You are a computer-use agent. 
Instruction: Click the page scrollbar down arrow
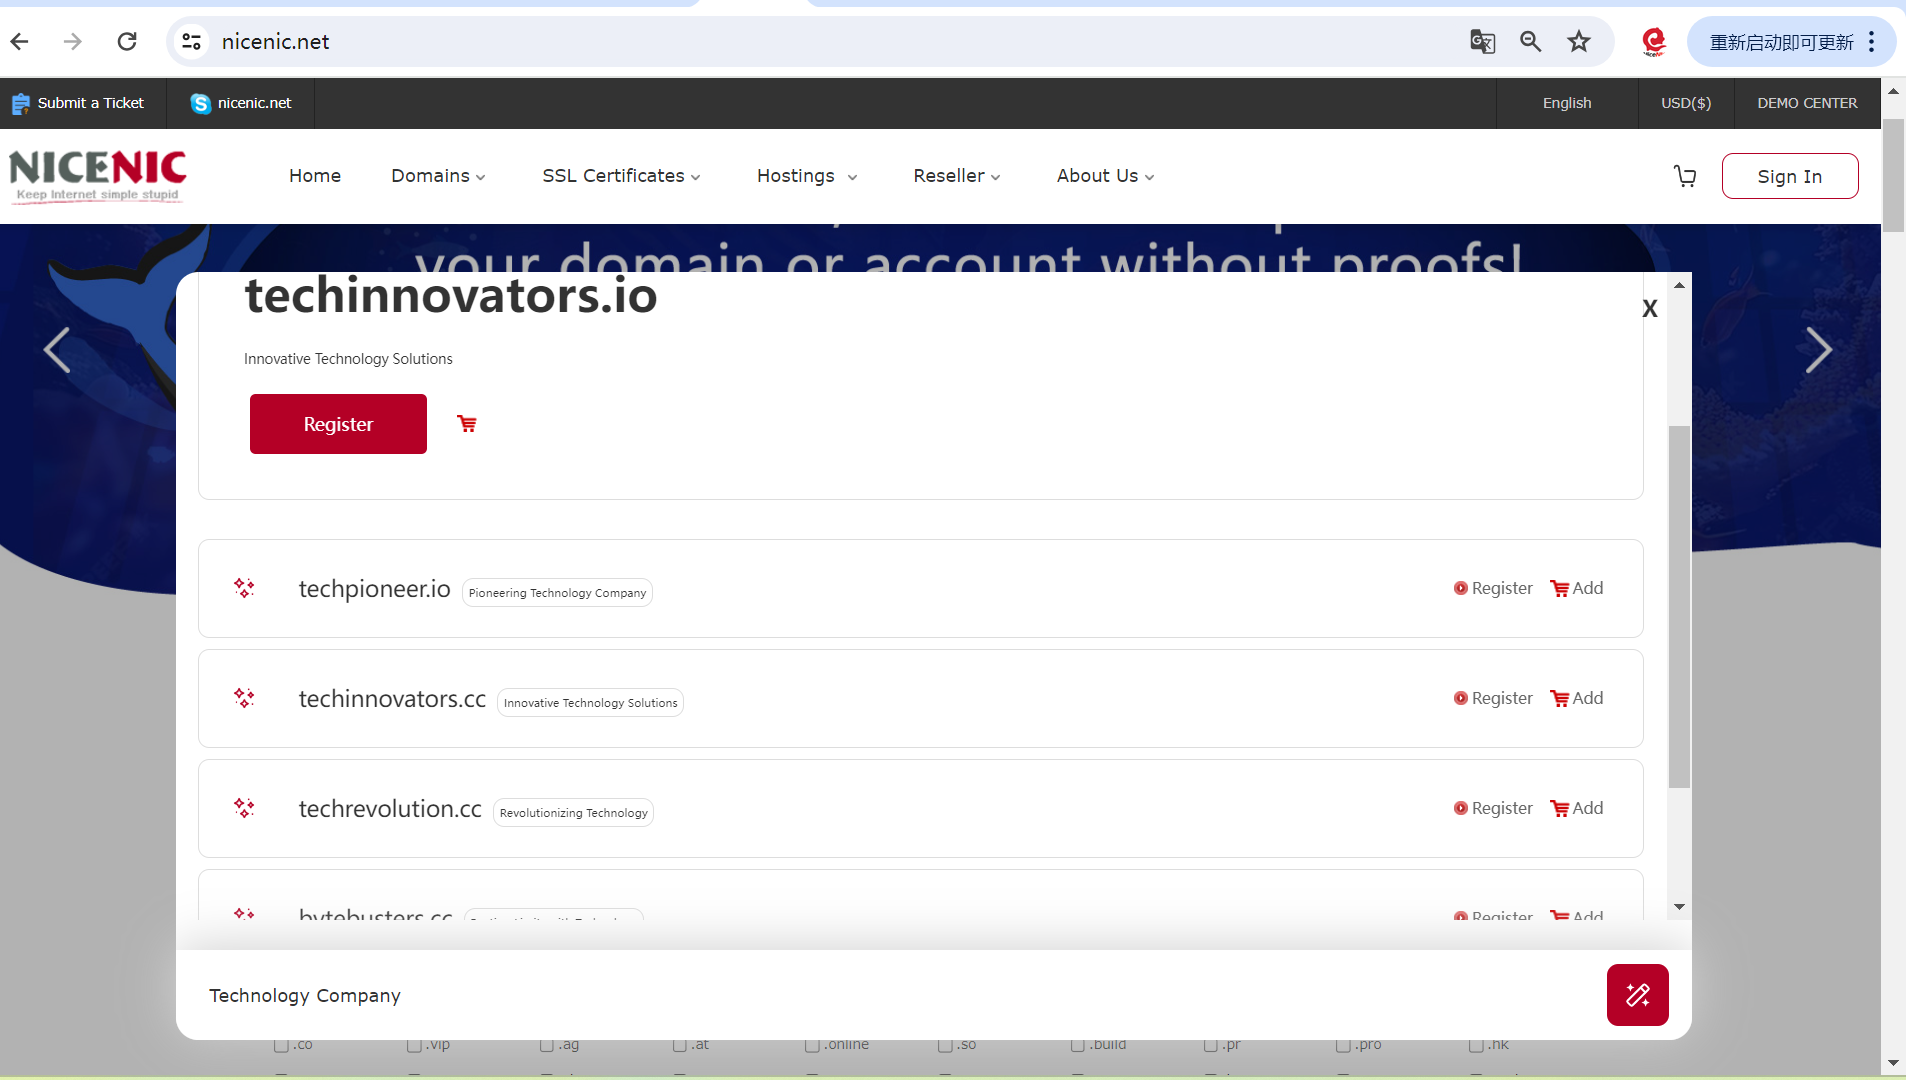(x=1893, y=1063)
